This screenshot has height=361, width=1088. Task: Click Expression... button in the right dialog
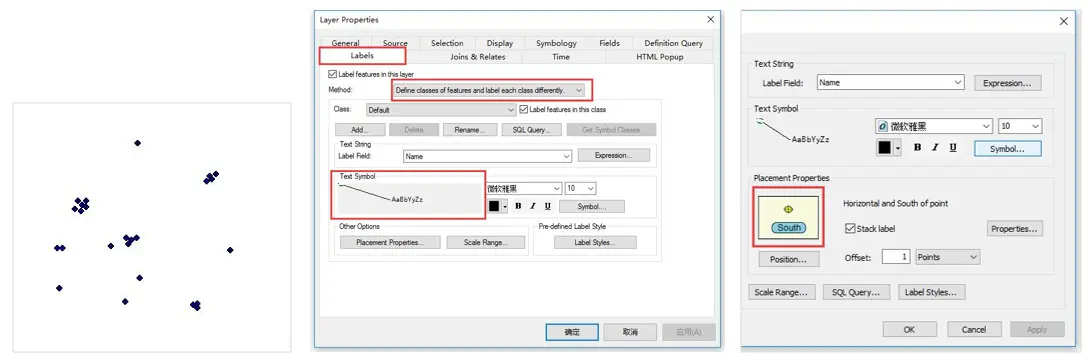[x=1008, y=83]
